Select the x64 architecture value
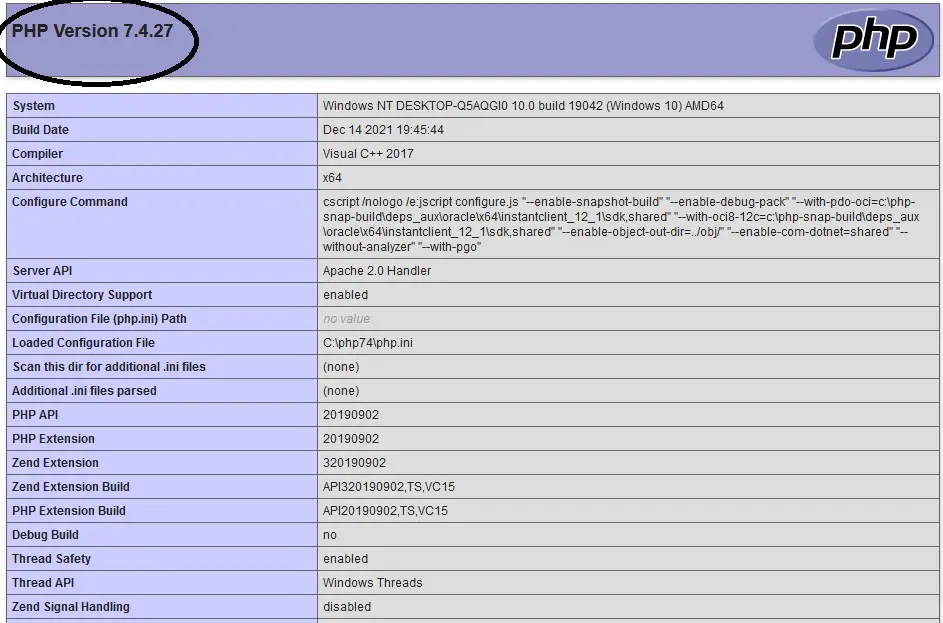This screenshot has height=623, width=943. (x=332, y=178)
